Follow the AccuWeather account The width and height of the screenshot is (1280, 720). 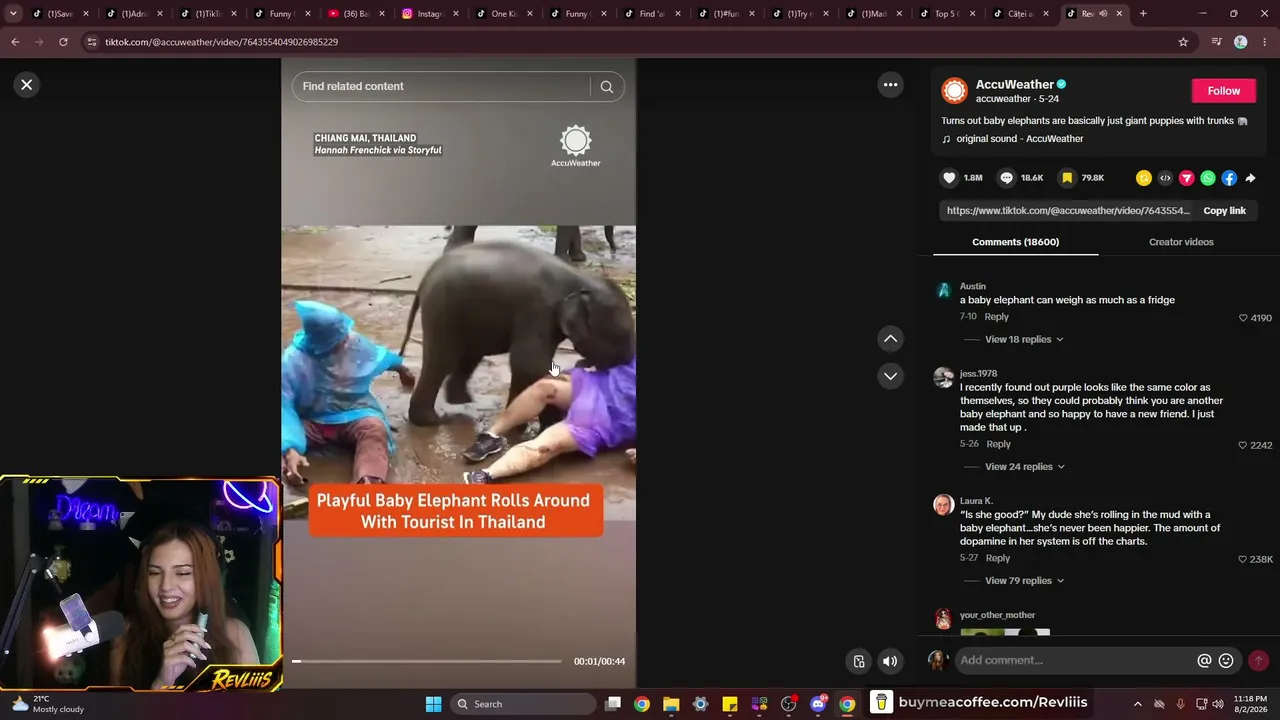[x=1223, y=91]
